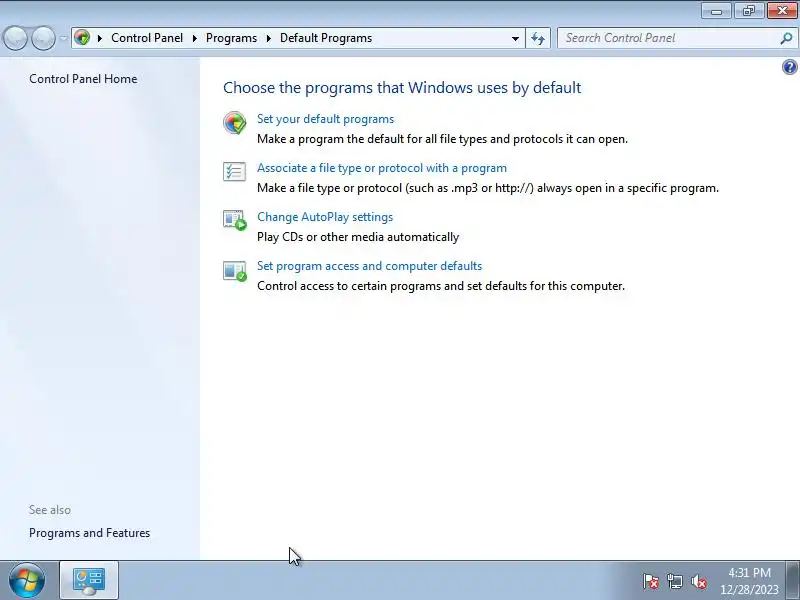Image resolution: width=800 pixels, height=600 pixels.
Task: Click the "See also" label
Action: tap(50, 510)
